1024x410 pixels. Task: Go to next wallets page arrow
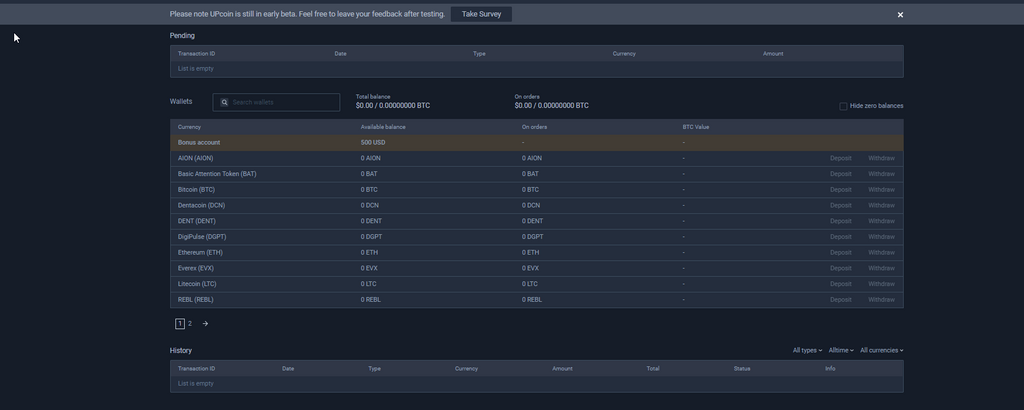[205, 324]
